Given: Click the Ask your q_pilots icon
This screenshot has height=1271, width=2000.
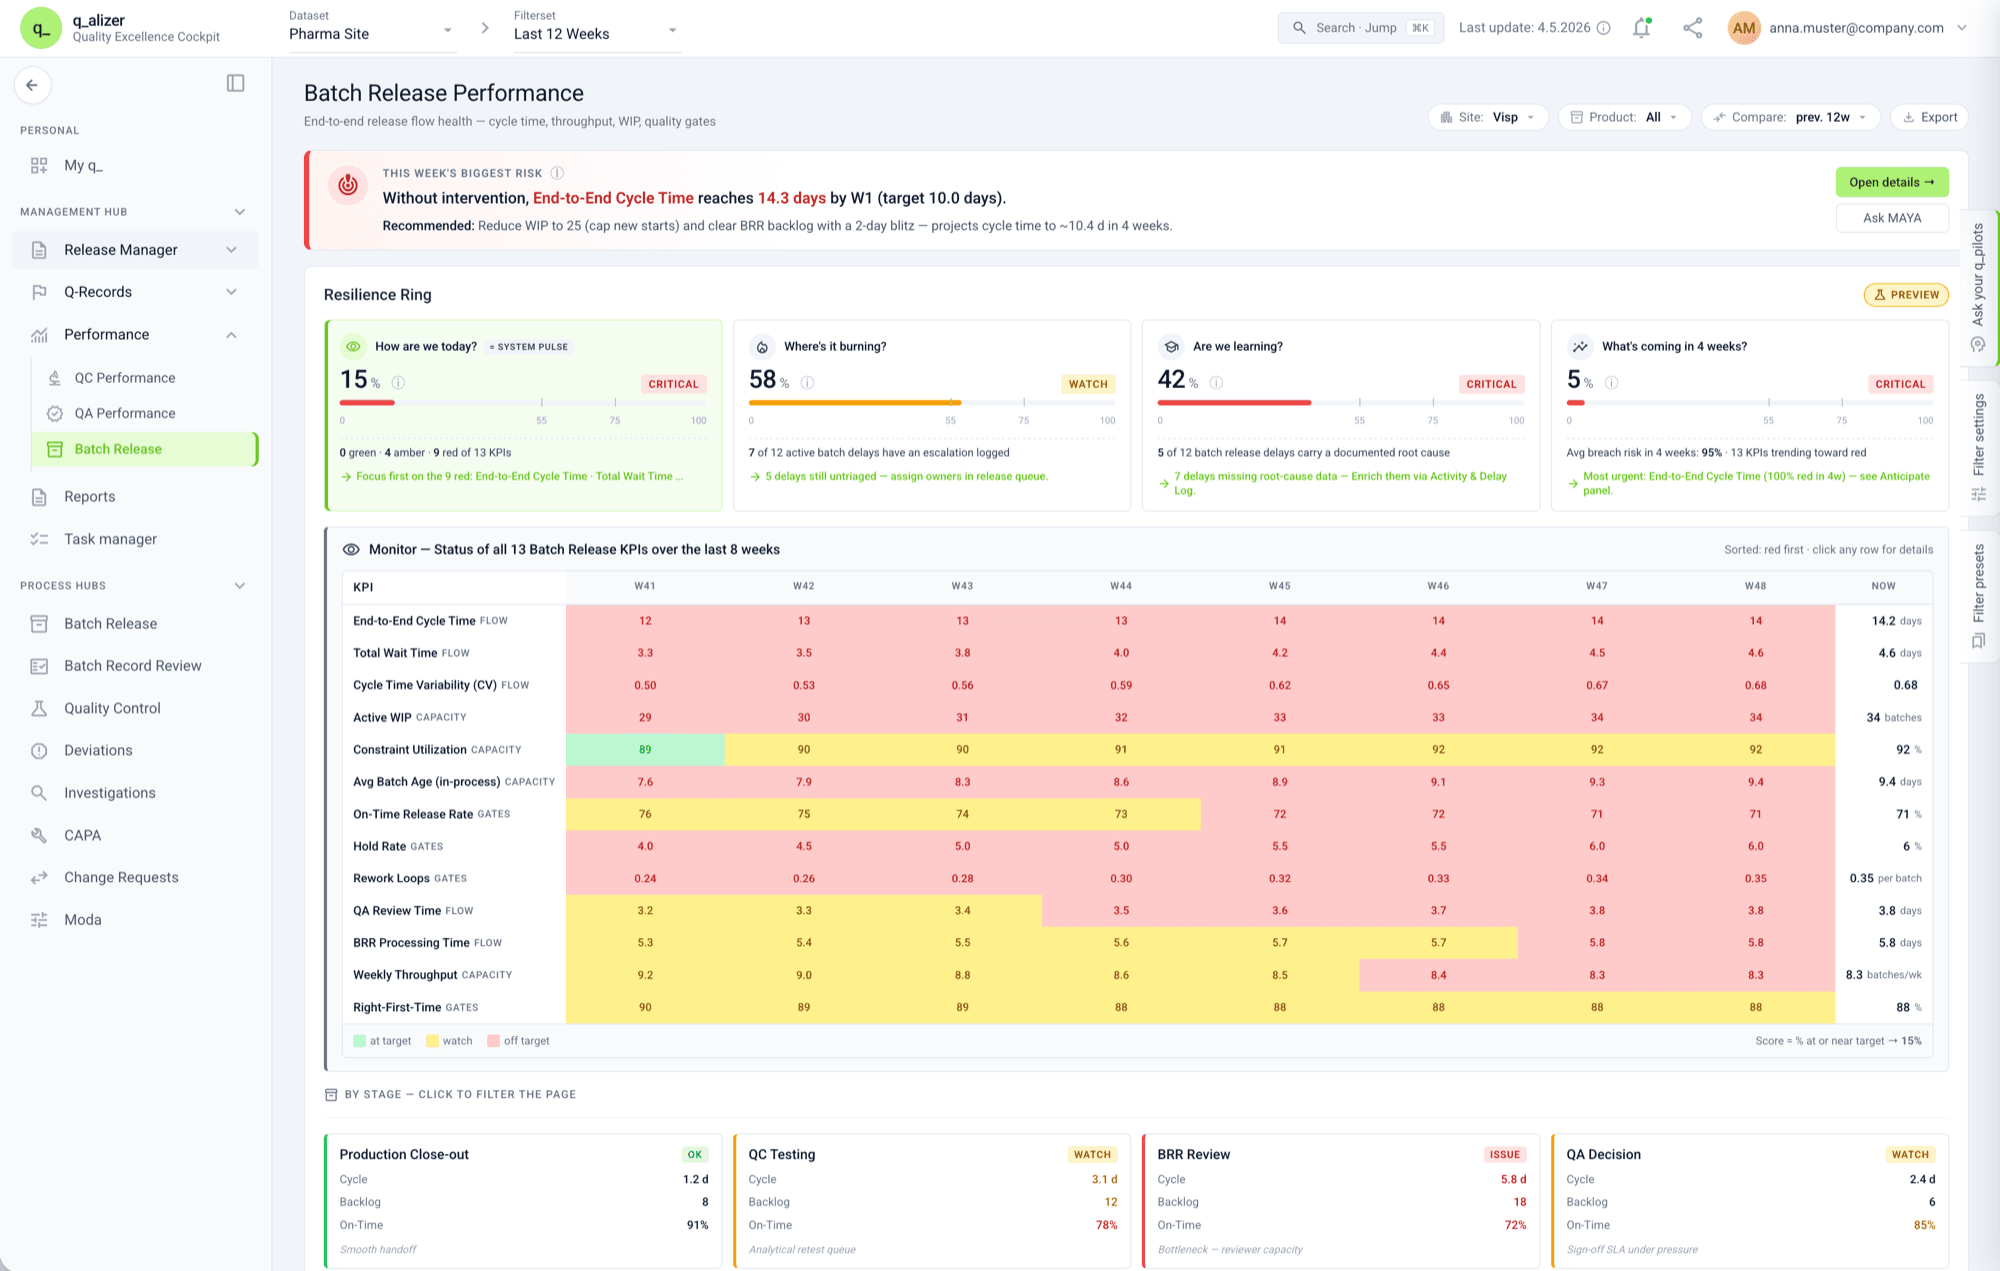Looking at the screenshot, I should (1978, 344).
